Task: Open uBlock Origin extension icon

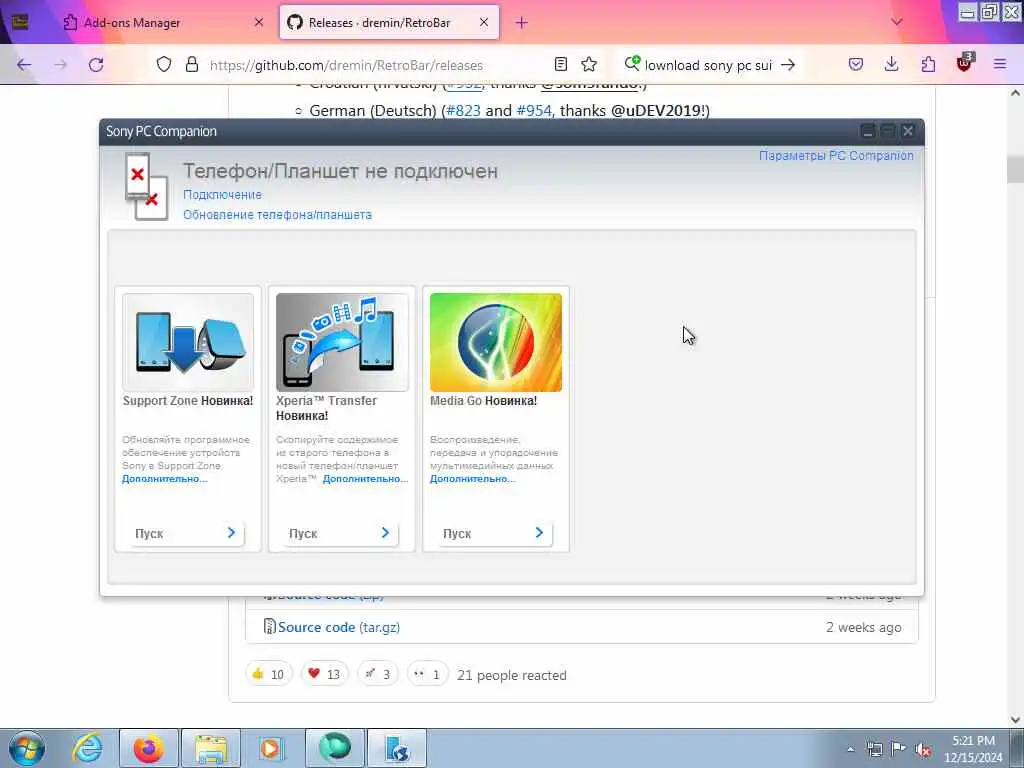Action: [x=964, y=63]
